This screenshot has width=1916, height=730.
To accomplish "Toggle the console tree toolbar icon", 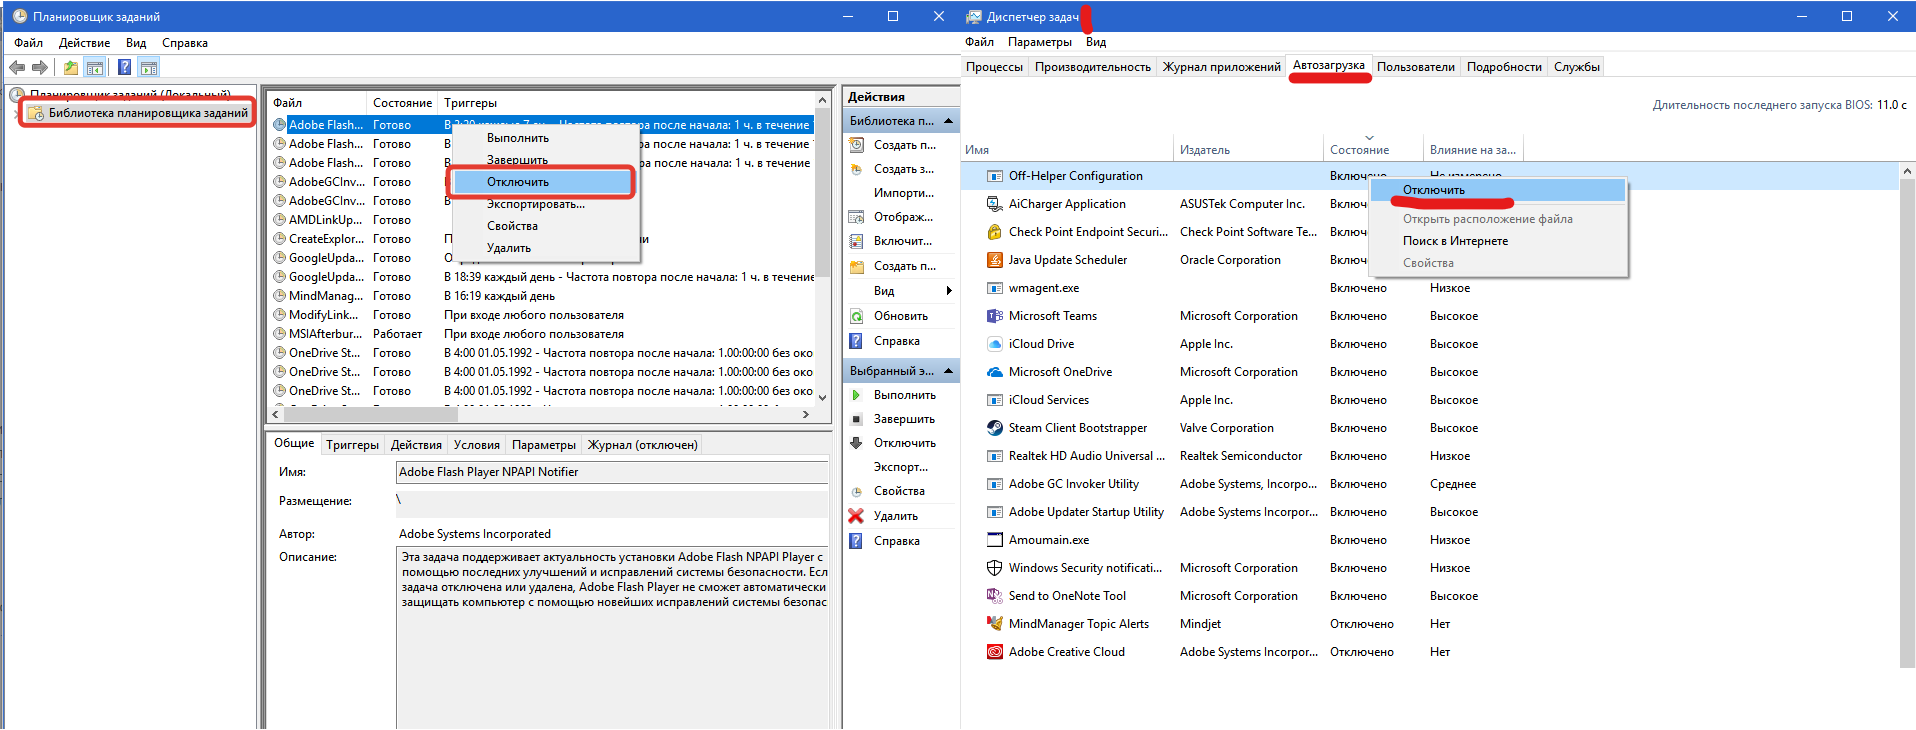I will [95, 67].
